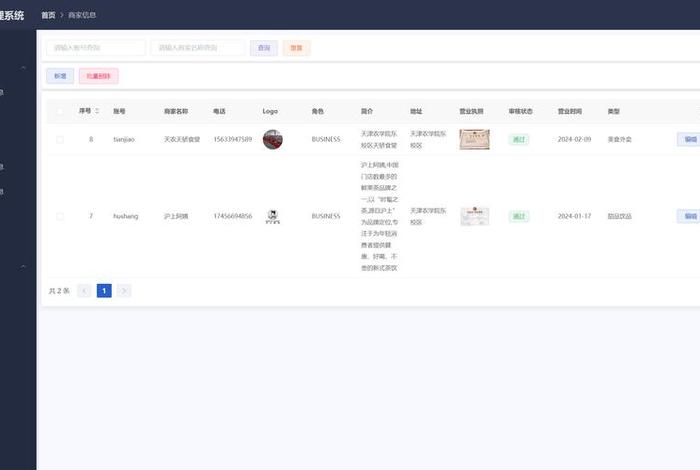View business license thumbnail for hushang
The image size is (700, 470).
[474, 216]
